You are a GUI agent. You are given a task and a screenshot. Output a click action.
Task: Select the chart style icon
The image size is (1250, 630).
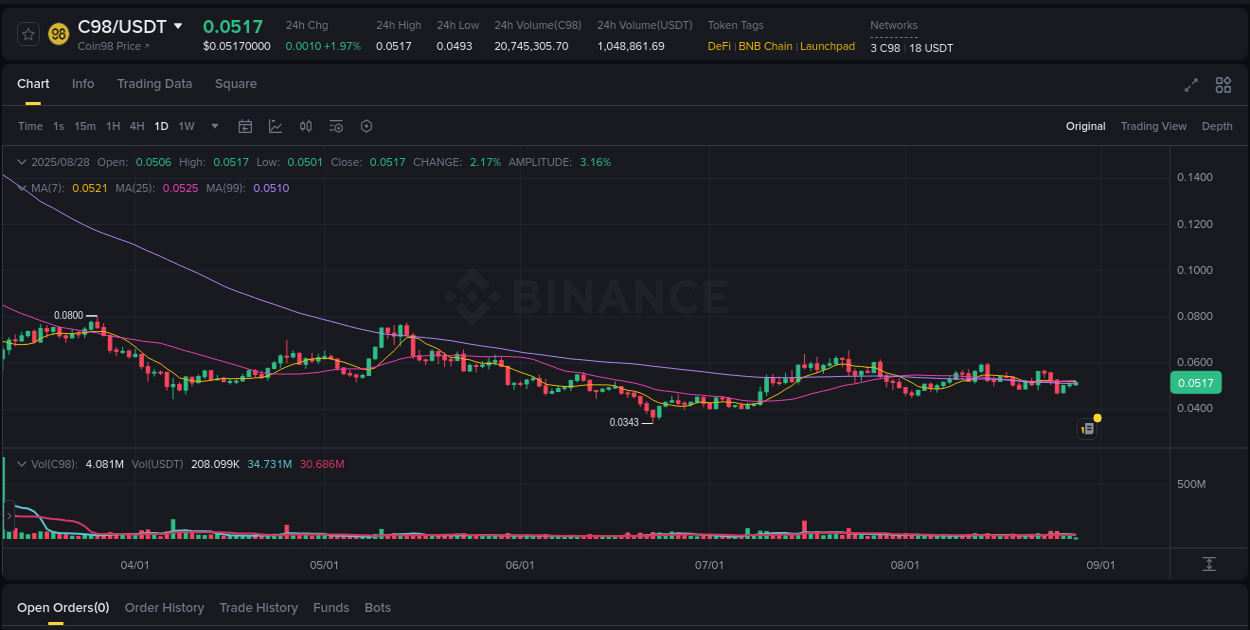(x=275, y=126)
